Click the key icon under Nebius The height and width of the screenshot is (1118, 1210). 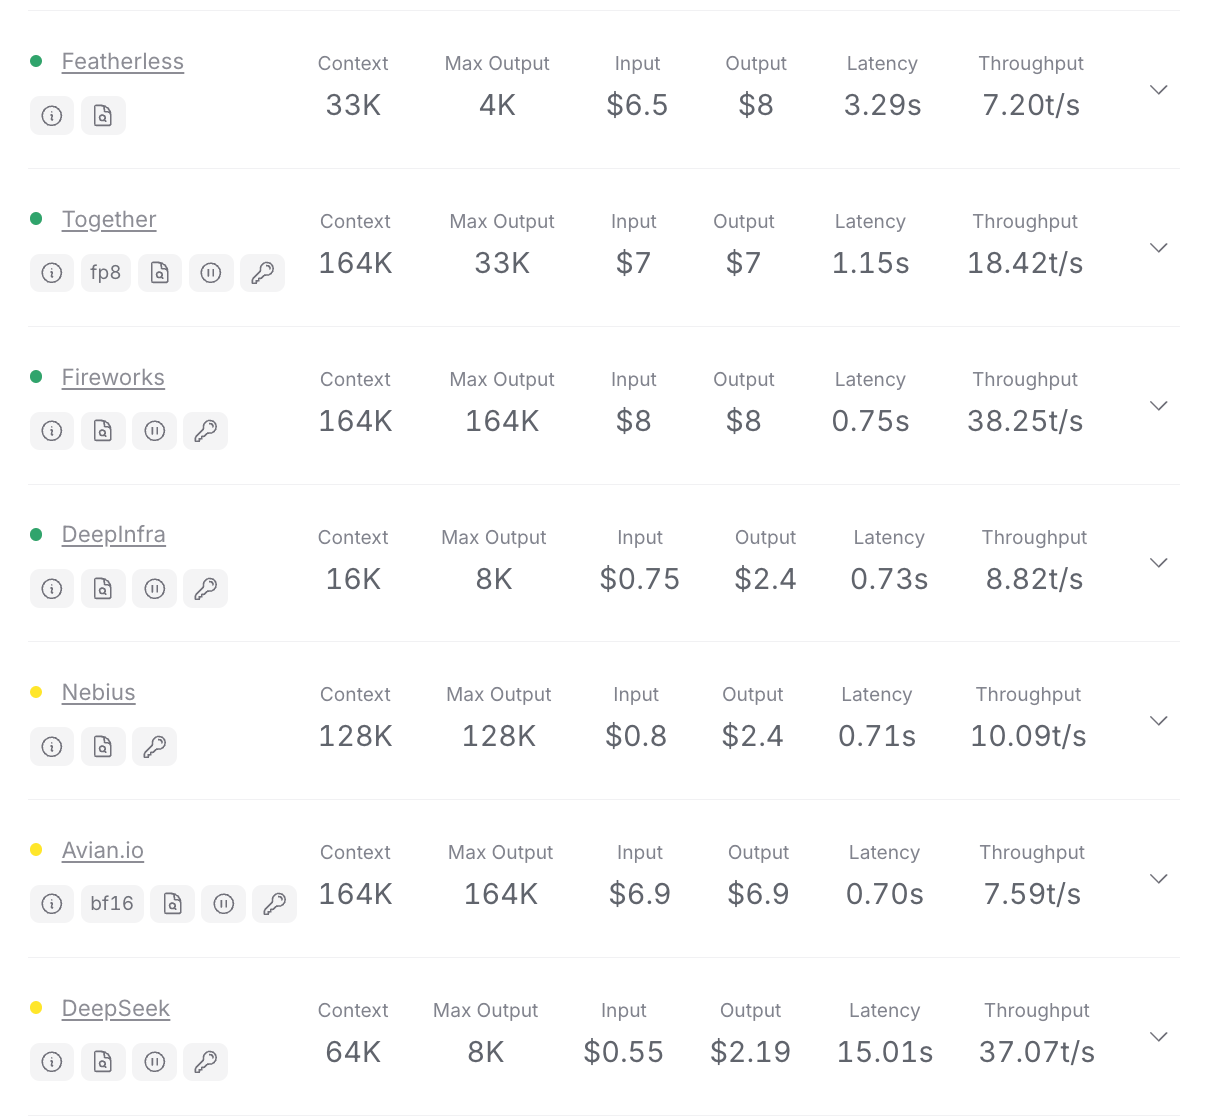click(154, 747)
